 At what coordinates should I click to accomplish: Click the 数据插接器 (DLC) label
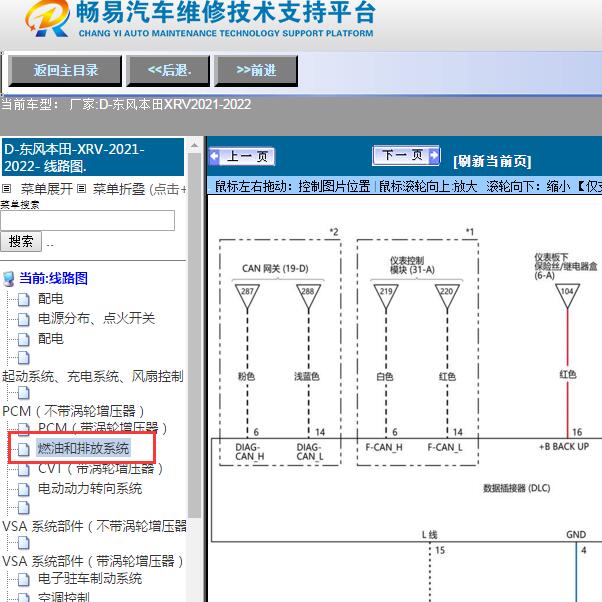(516, 488)
